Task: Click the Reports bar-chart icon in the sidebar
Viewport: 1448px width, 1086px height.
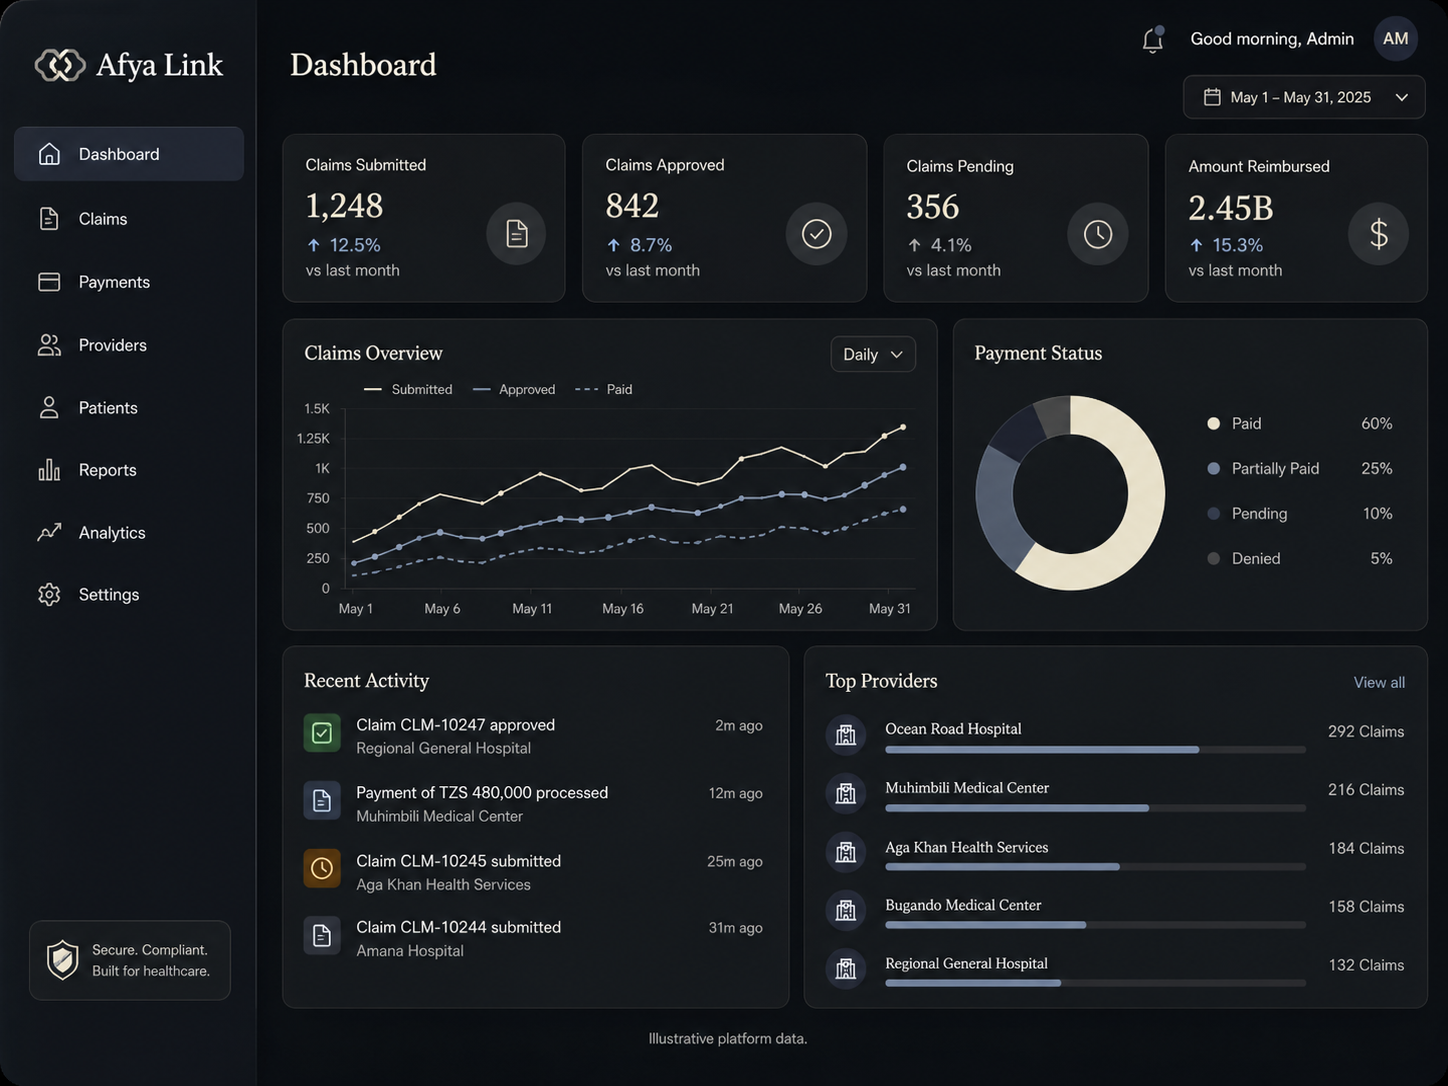Action: [49, 470]
